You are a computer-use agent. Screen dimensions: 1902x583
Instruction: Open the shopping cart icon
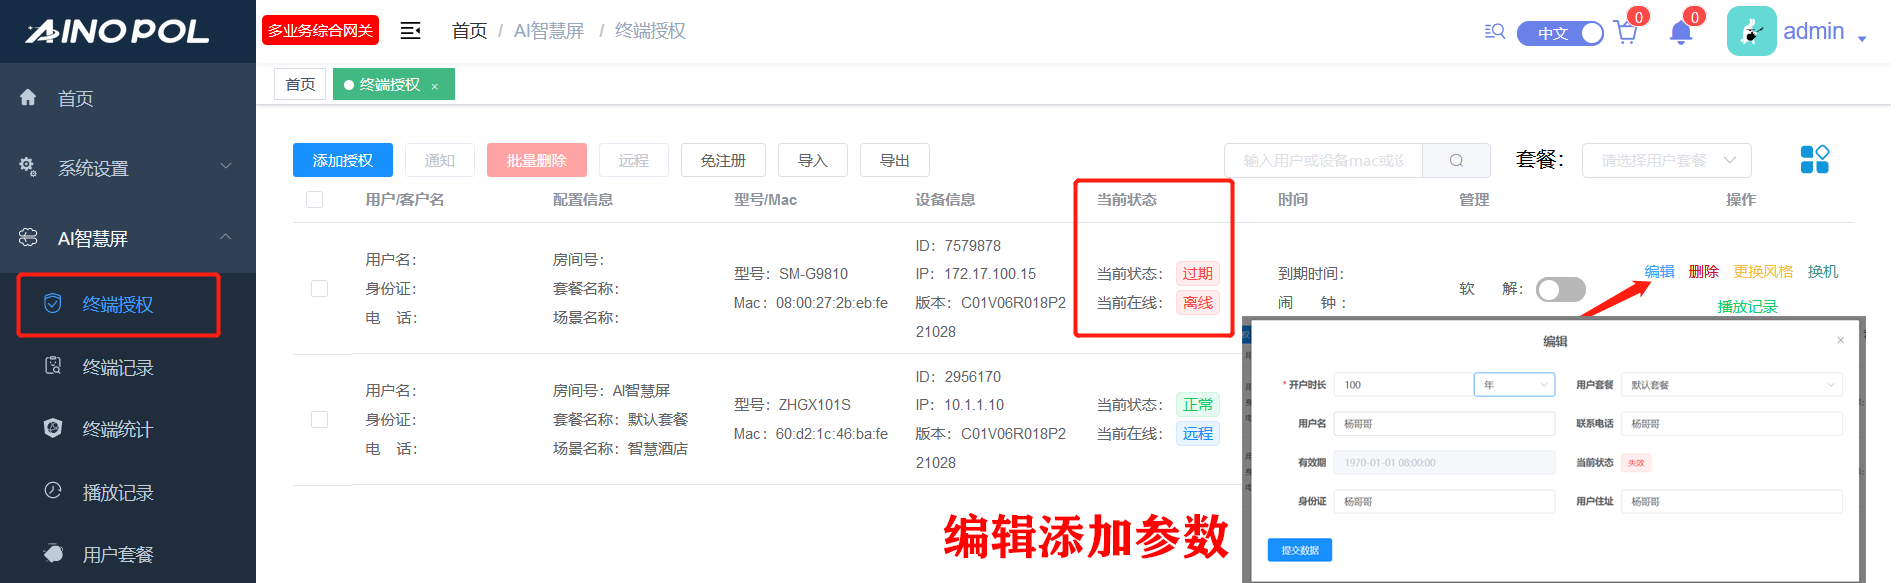tap(1625, 33)
